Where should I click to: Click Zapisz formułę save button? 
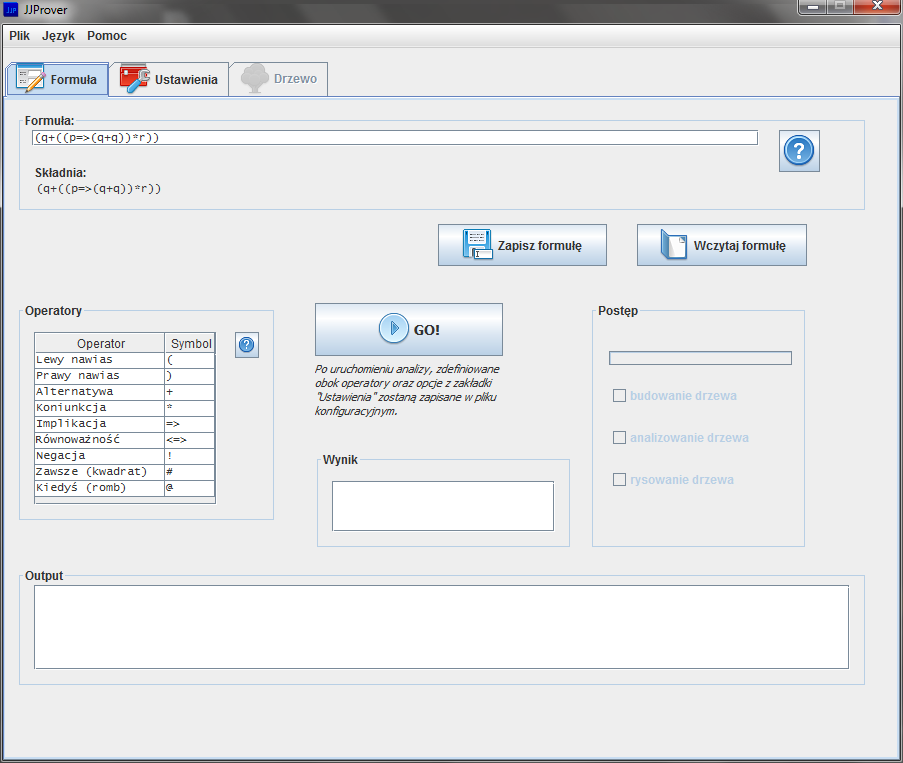(522, 245)
